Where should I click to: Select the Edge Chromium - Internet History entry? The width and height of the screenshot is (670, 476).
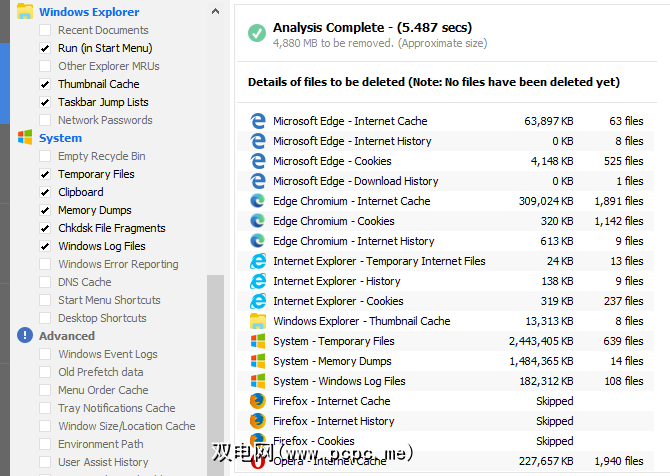tap(353, 241)
